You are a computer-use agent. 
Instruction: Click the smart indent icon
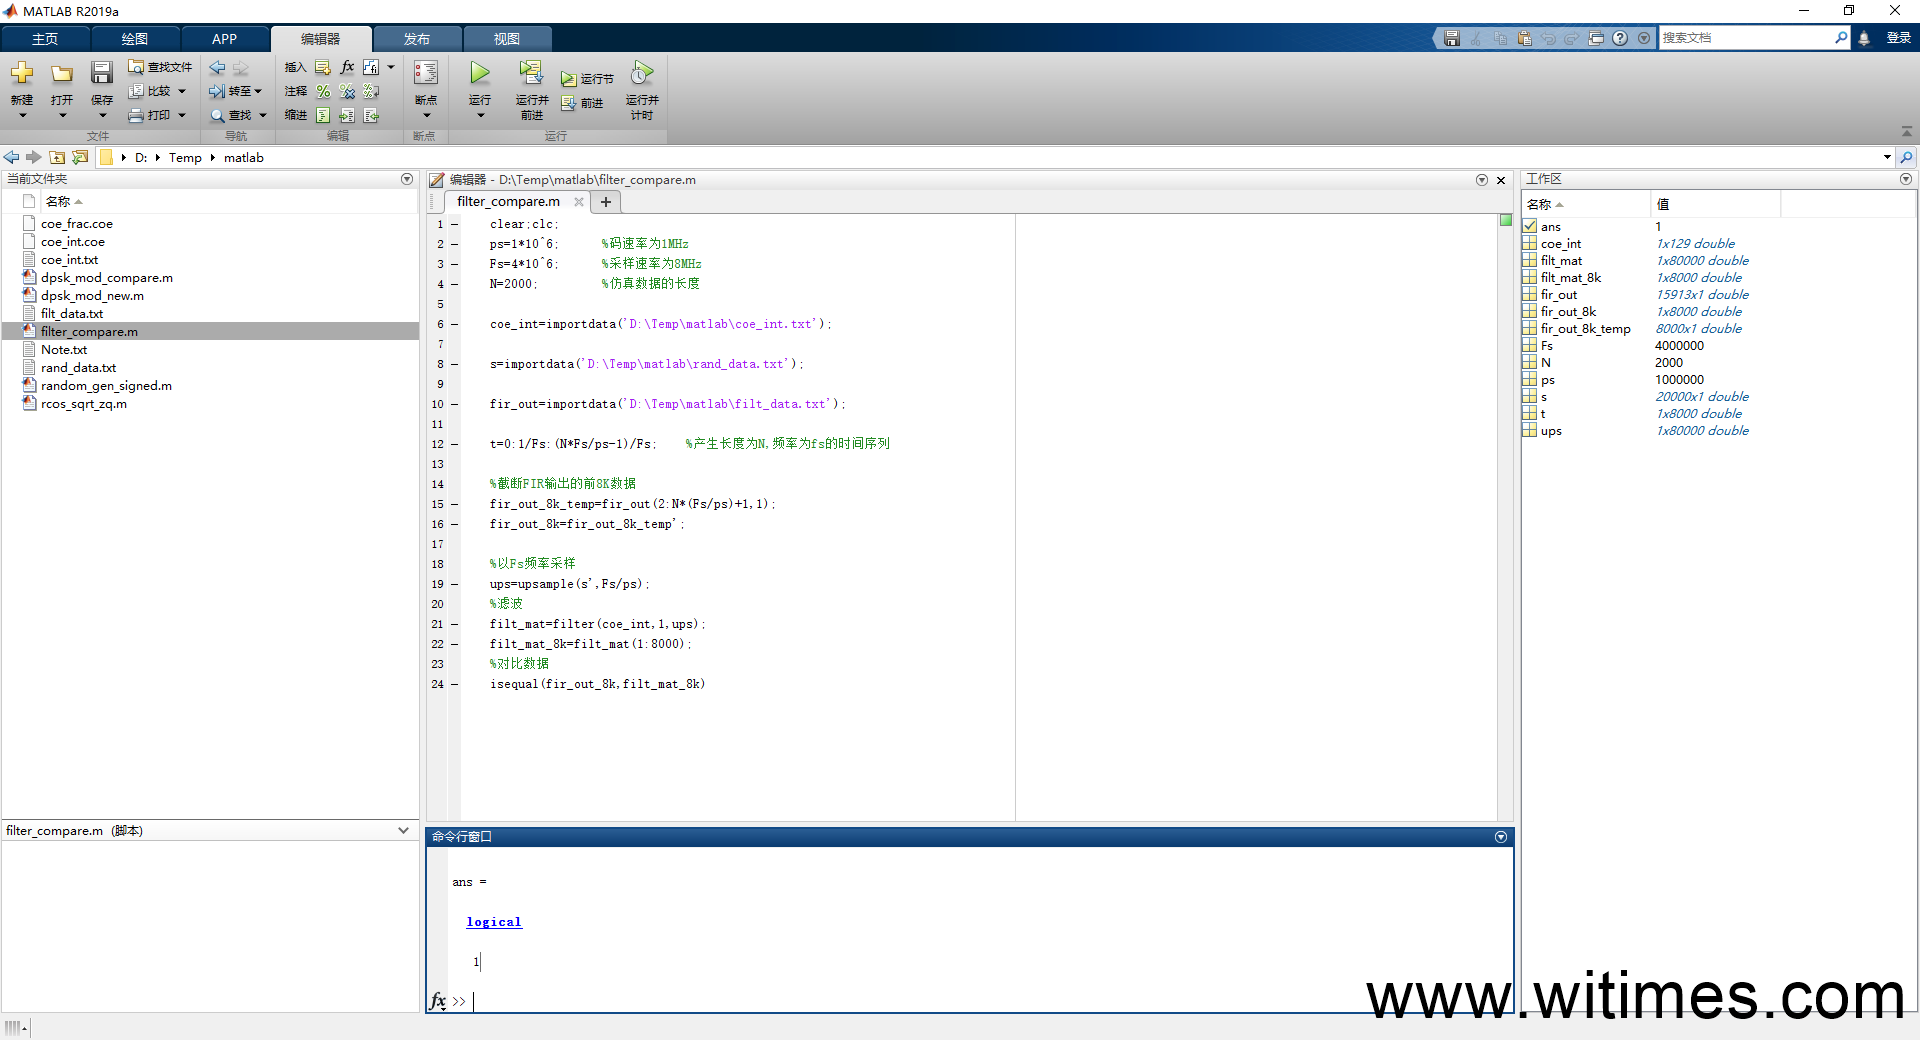point(323,115)
